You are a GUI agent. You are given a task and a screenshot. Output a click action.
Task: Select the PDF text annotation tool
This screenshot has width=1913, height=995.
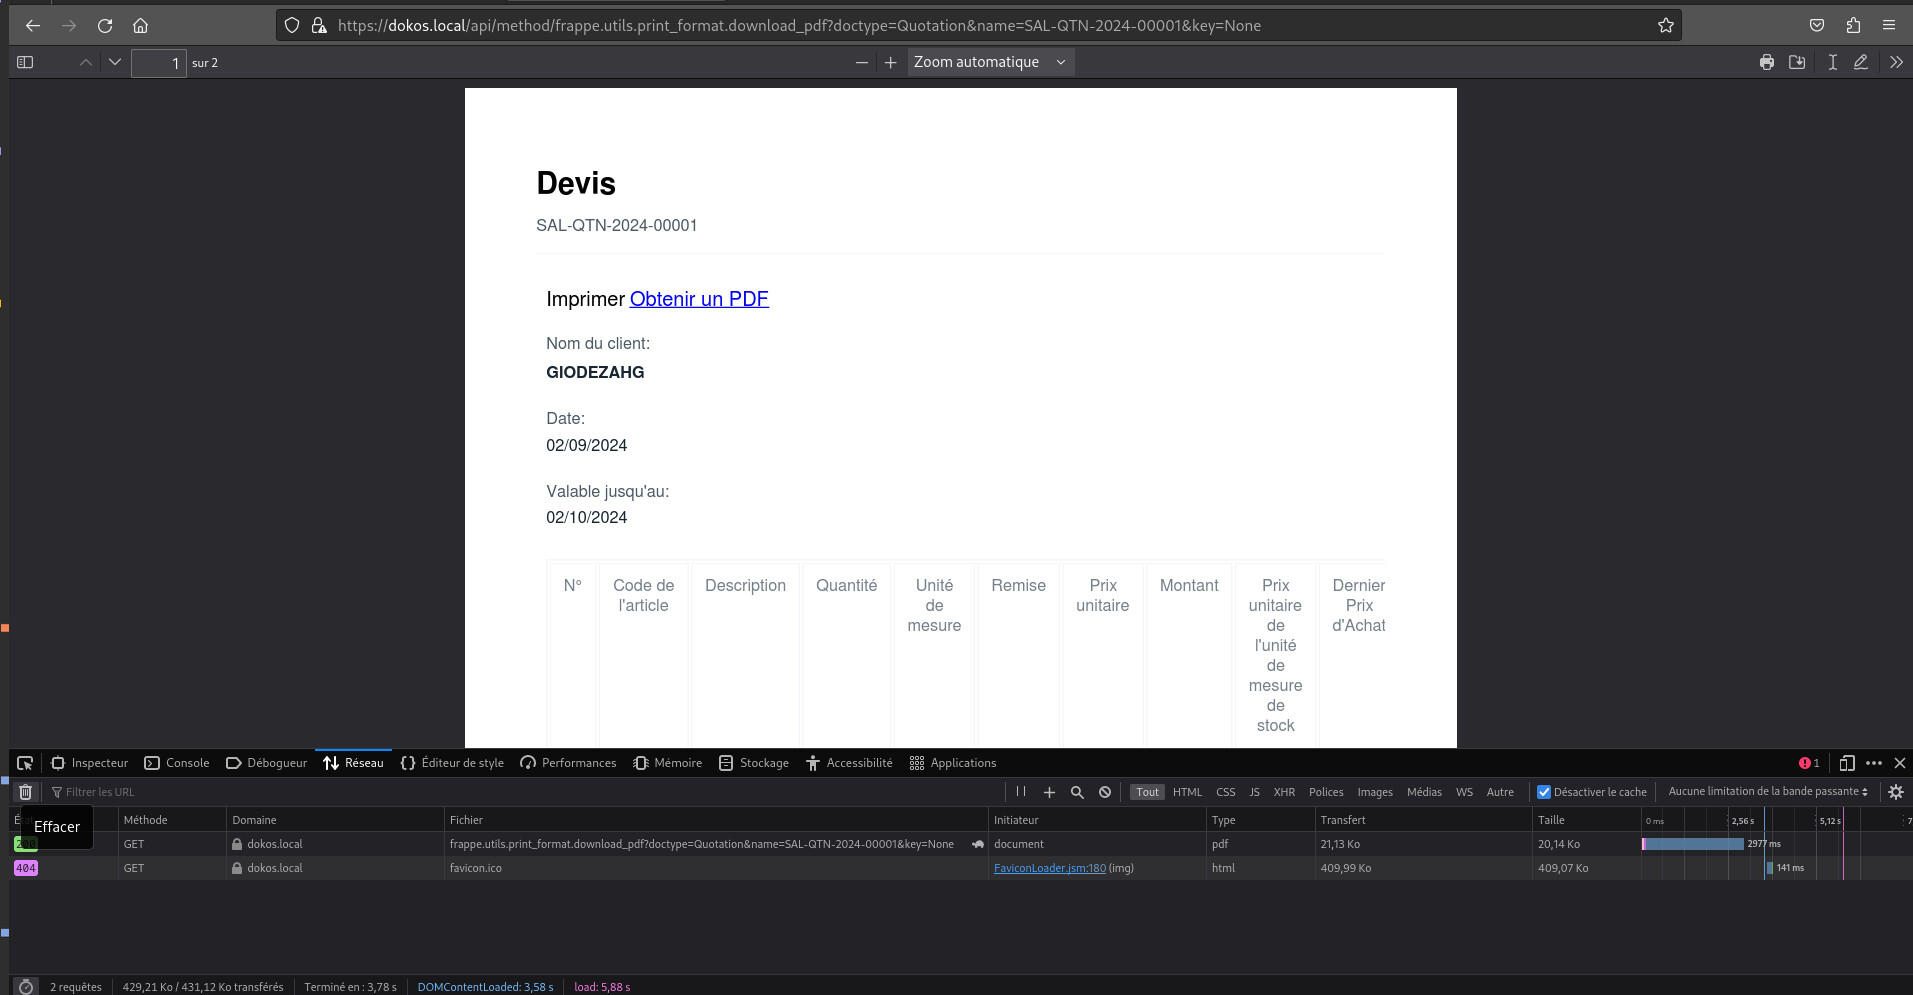point(1832,62)
